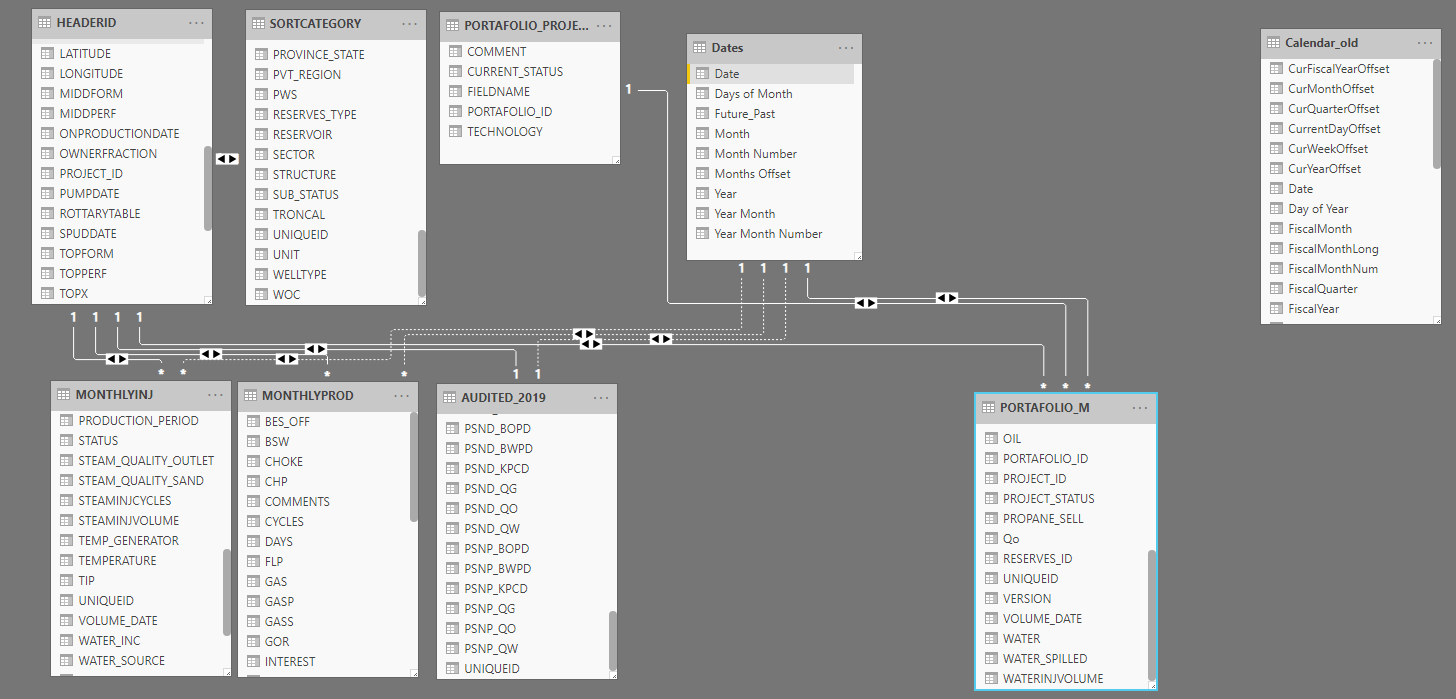The height and width of the screenshot is (699, 1456).
Task: Click the table icon beside Dates title
Action: click(699, 47)
